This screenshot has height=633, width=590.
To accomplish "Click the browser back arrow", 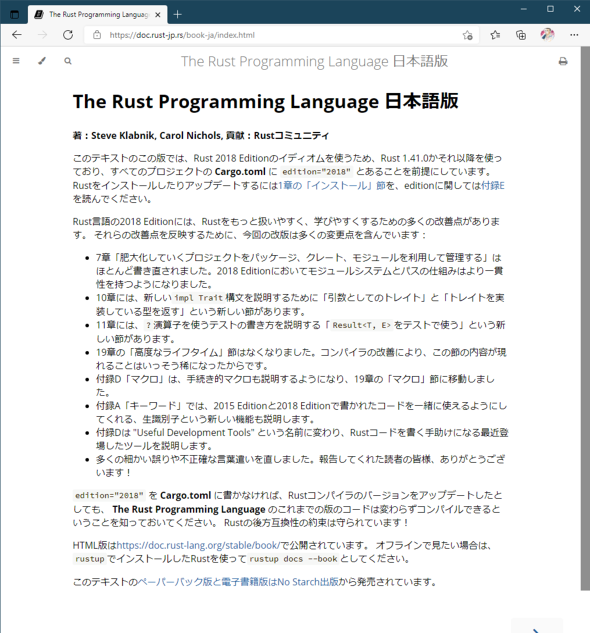I will [x=17, y=35].
